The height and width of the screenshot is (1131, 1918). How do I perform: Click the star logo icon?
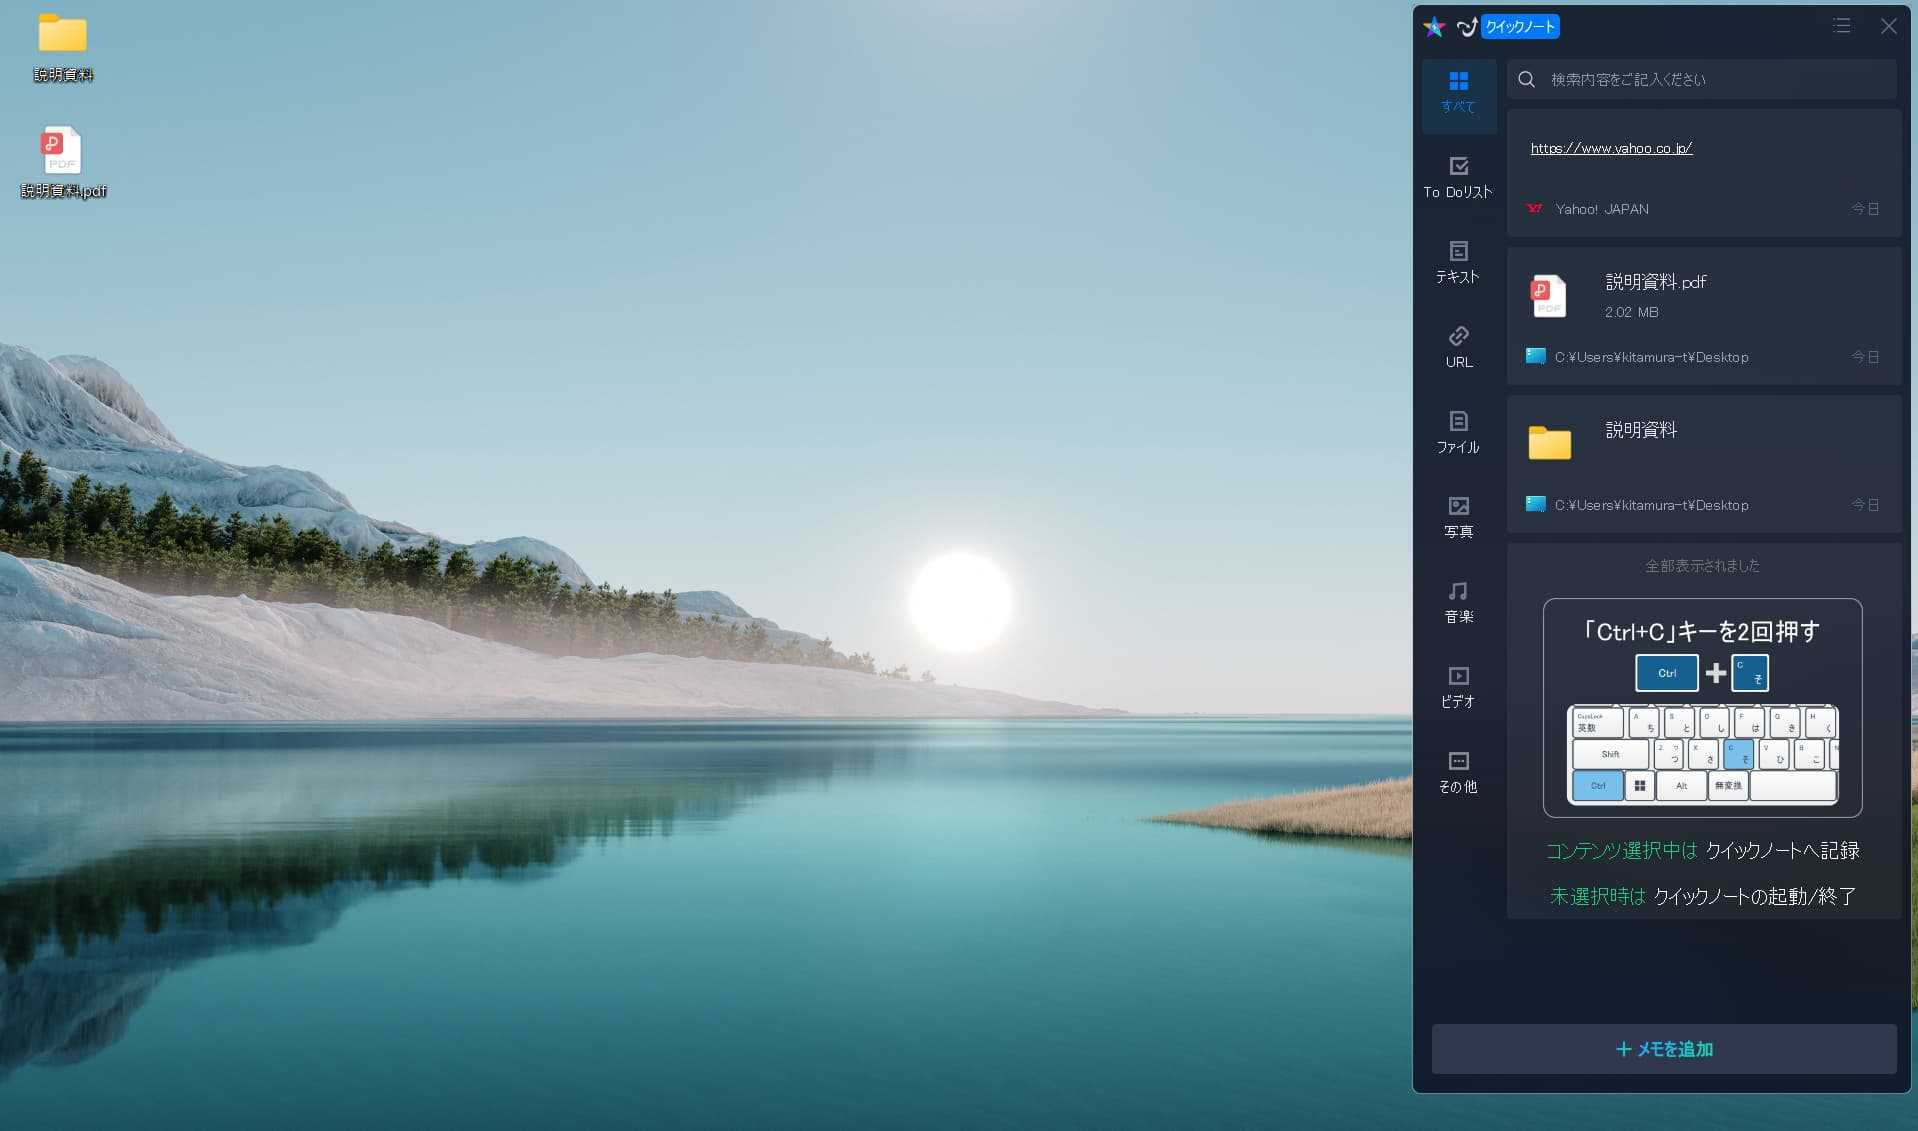coord(1434,27)
